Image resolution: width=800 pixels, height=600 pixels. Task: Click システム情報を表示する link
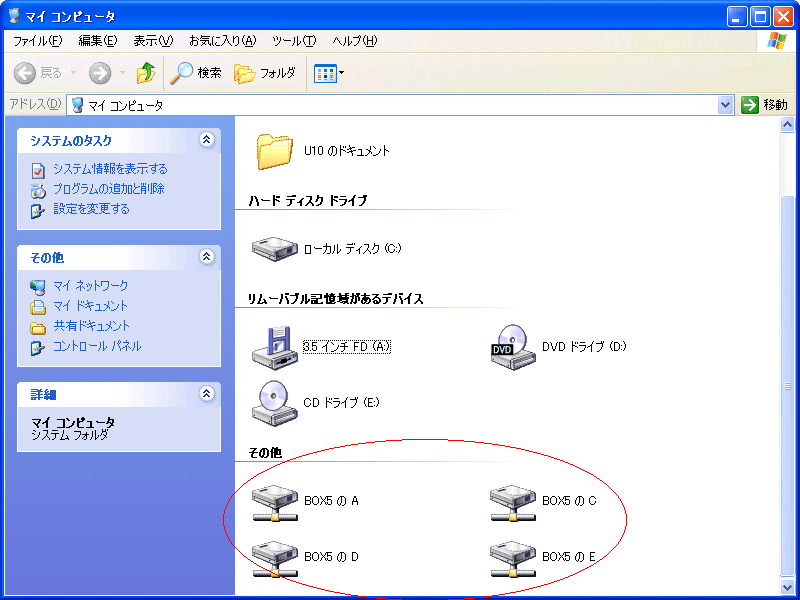tap(110, 169)
